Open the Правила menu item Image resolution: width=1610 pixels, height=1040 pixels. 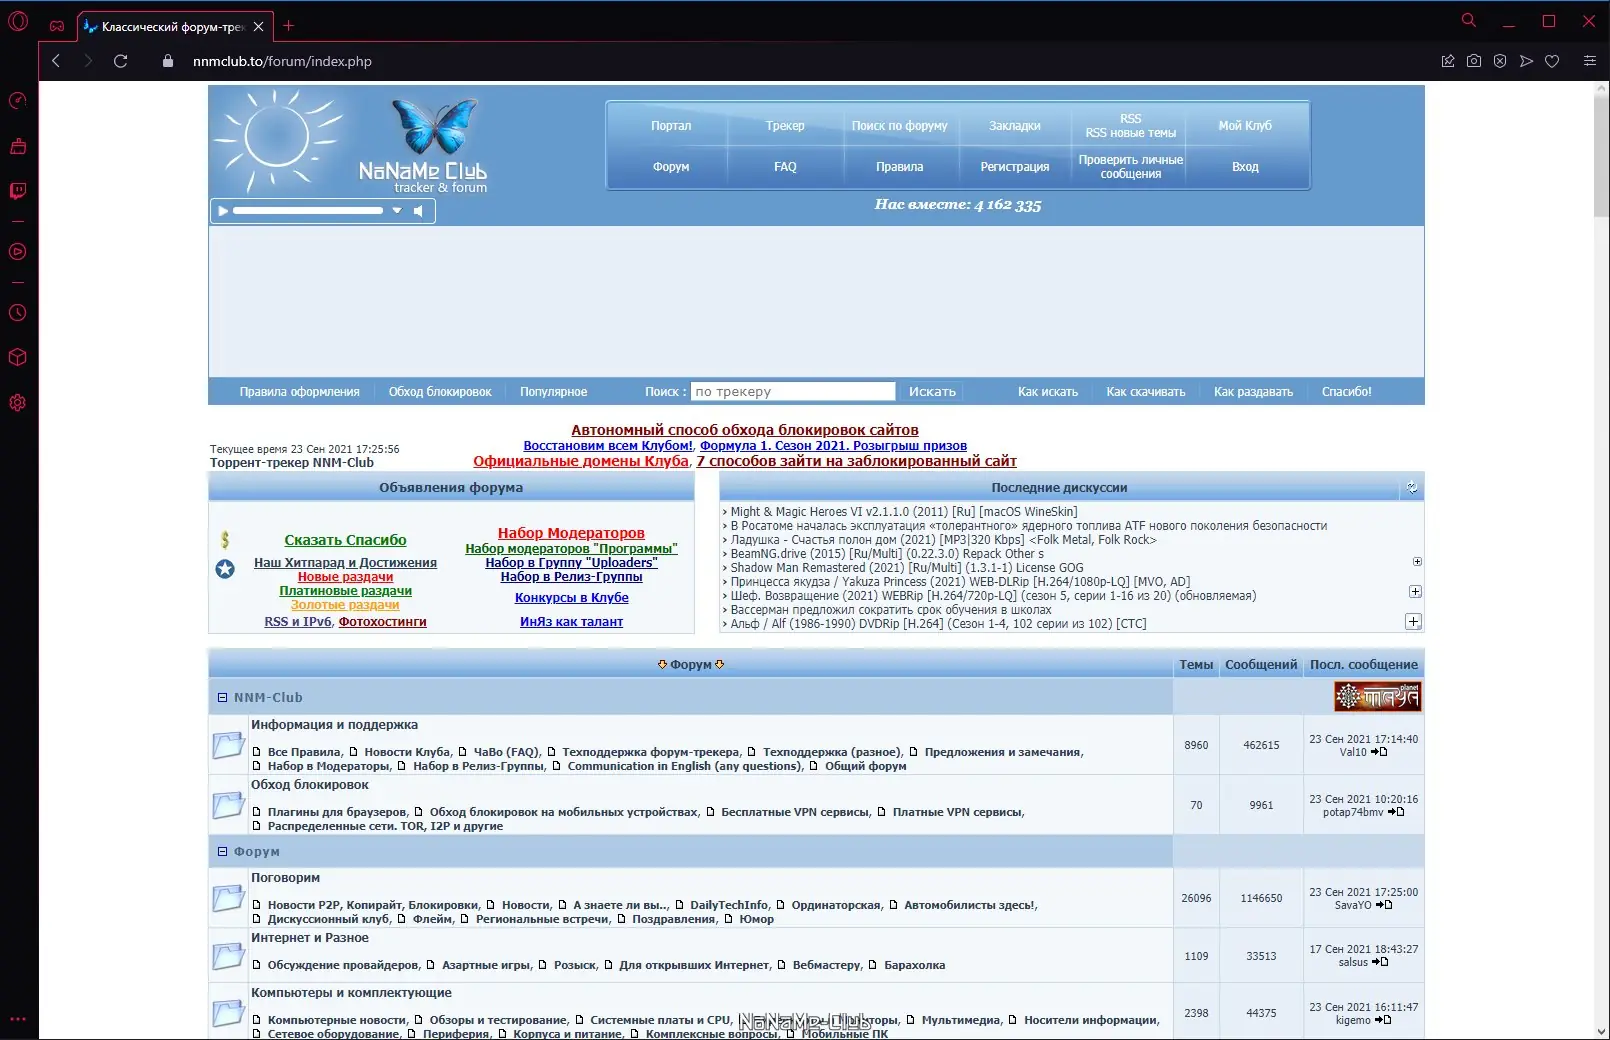point(899,167)
